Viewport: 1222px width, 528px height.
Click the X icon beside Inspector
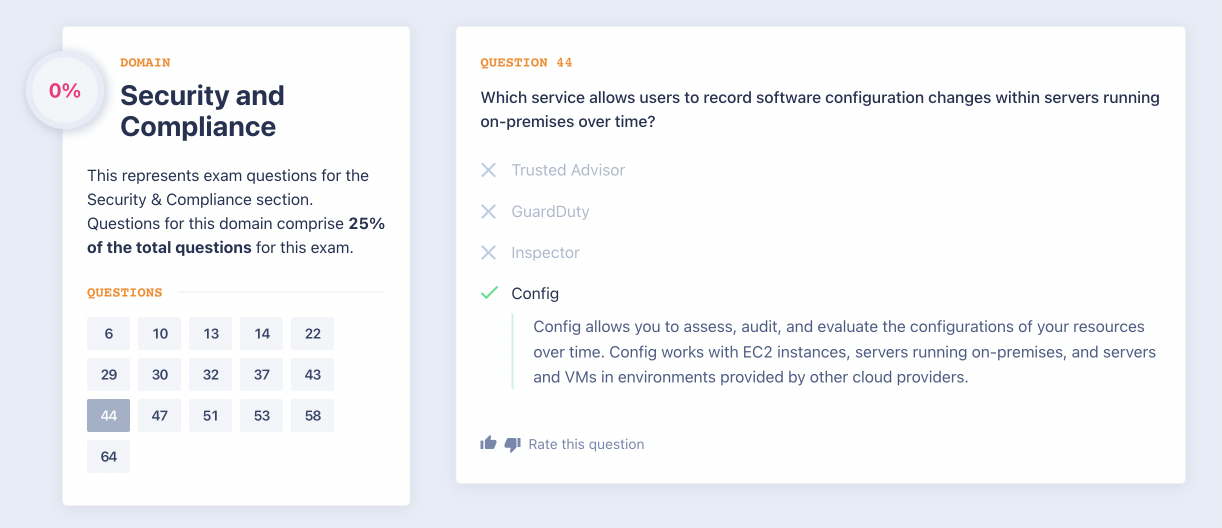pyautogui.click(x=488, y=253)
